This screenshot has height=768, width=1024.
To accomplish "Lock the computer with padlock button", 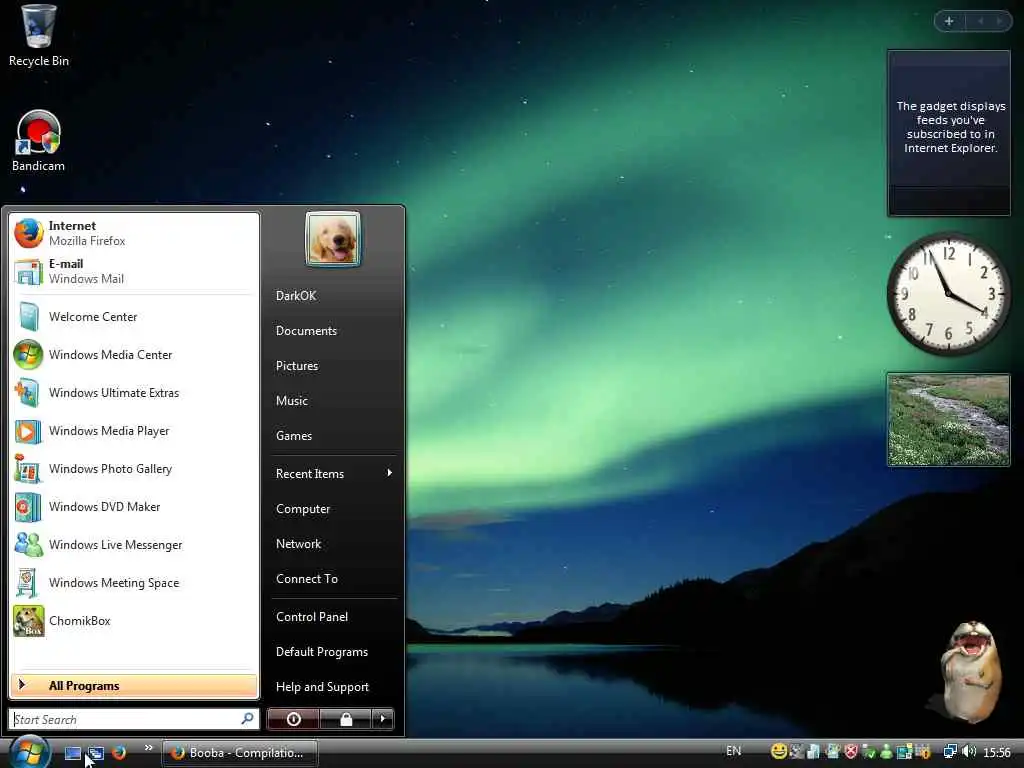I will [x=346, y=720].
